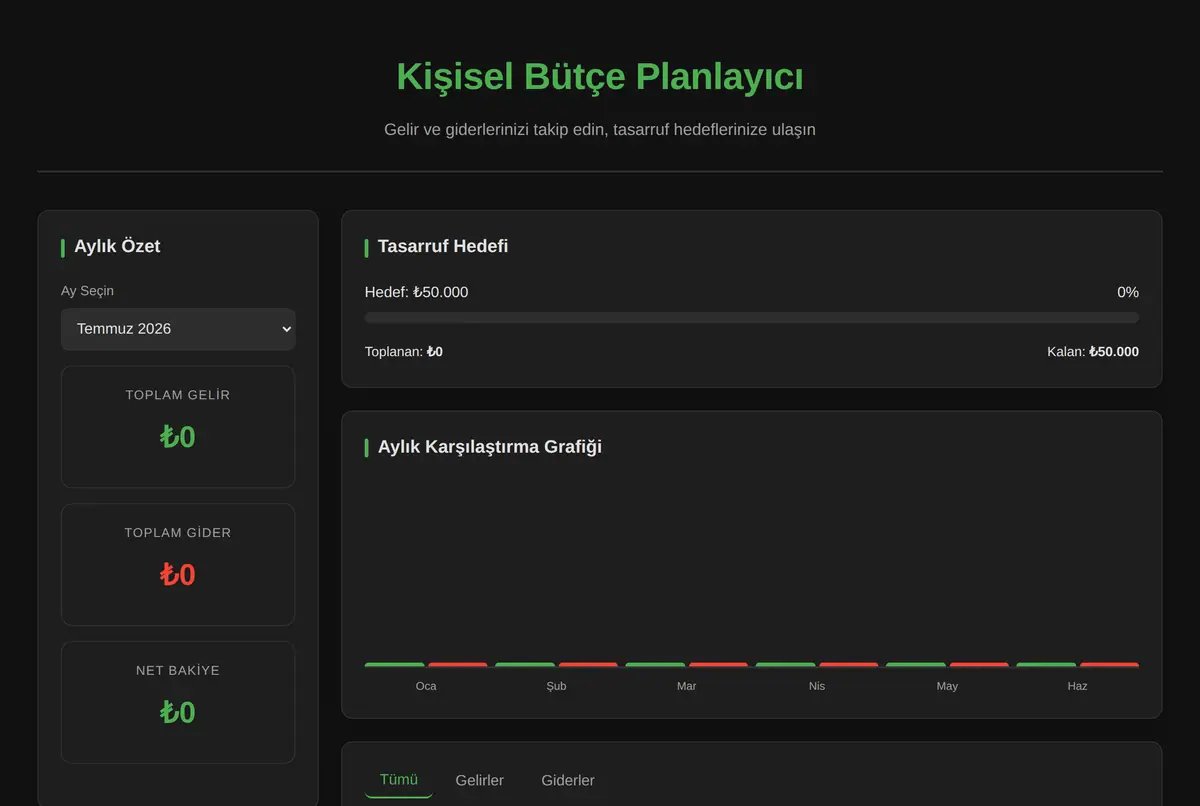Click the green income bar for Oca
Viewport: 1200px width, 806px height.
(x=395, y=665)
